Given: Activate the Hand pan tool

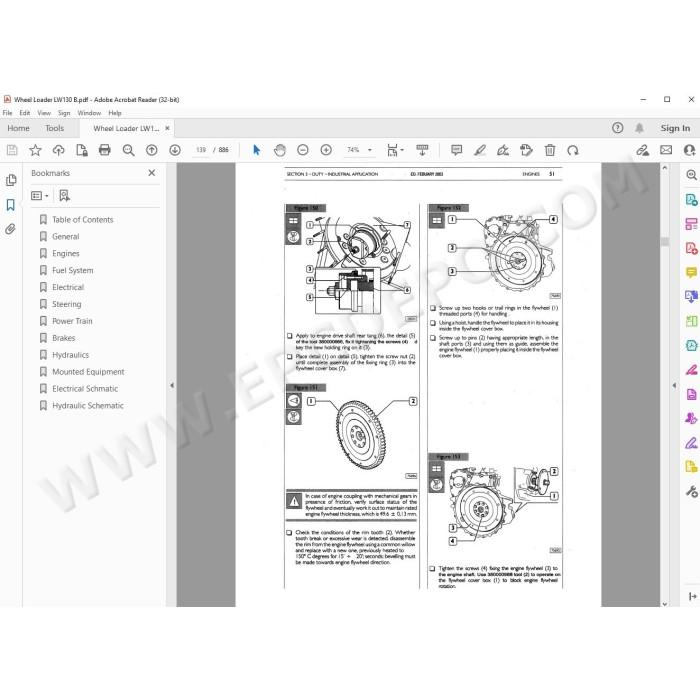Looking at the screenshot, I should [280, 150].
